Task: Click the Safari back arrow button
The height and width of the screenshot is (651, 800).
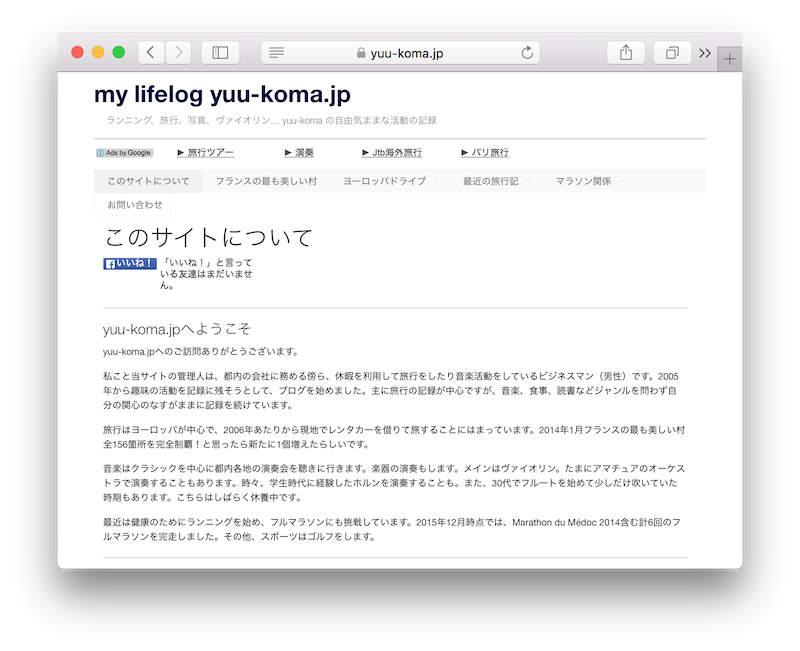Action: pos(151,53)
